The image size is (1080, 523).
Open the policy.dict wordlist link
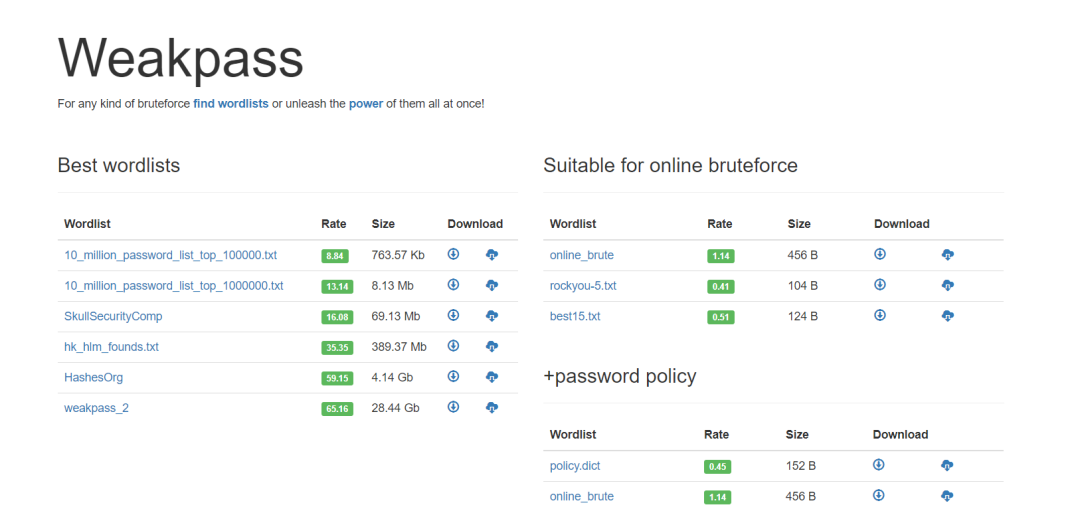point(575,466)
